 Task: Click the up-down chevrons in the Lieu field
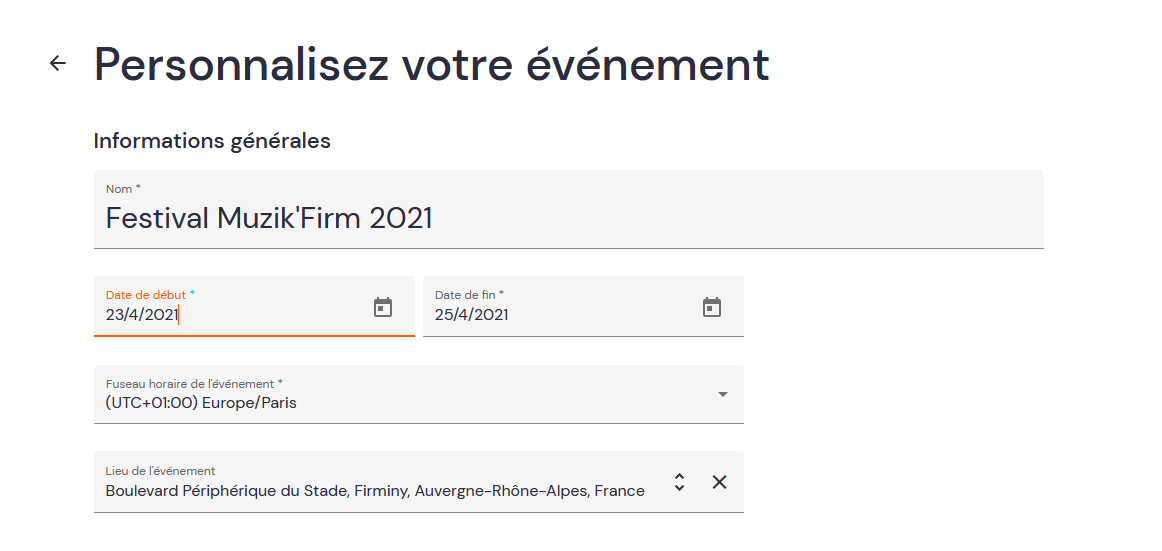click(679, 482)
